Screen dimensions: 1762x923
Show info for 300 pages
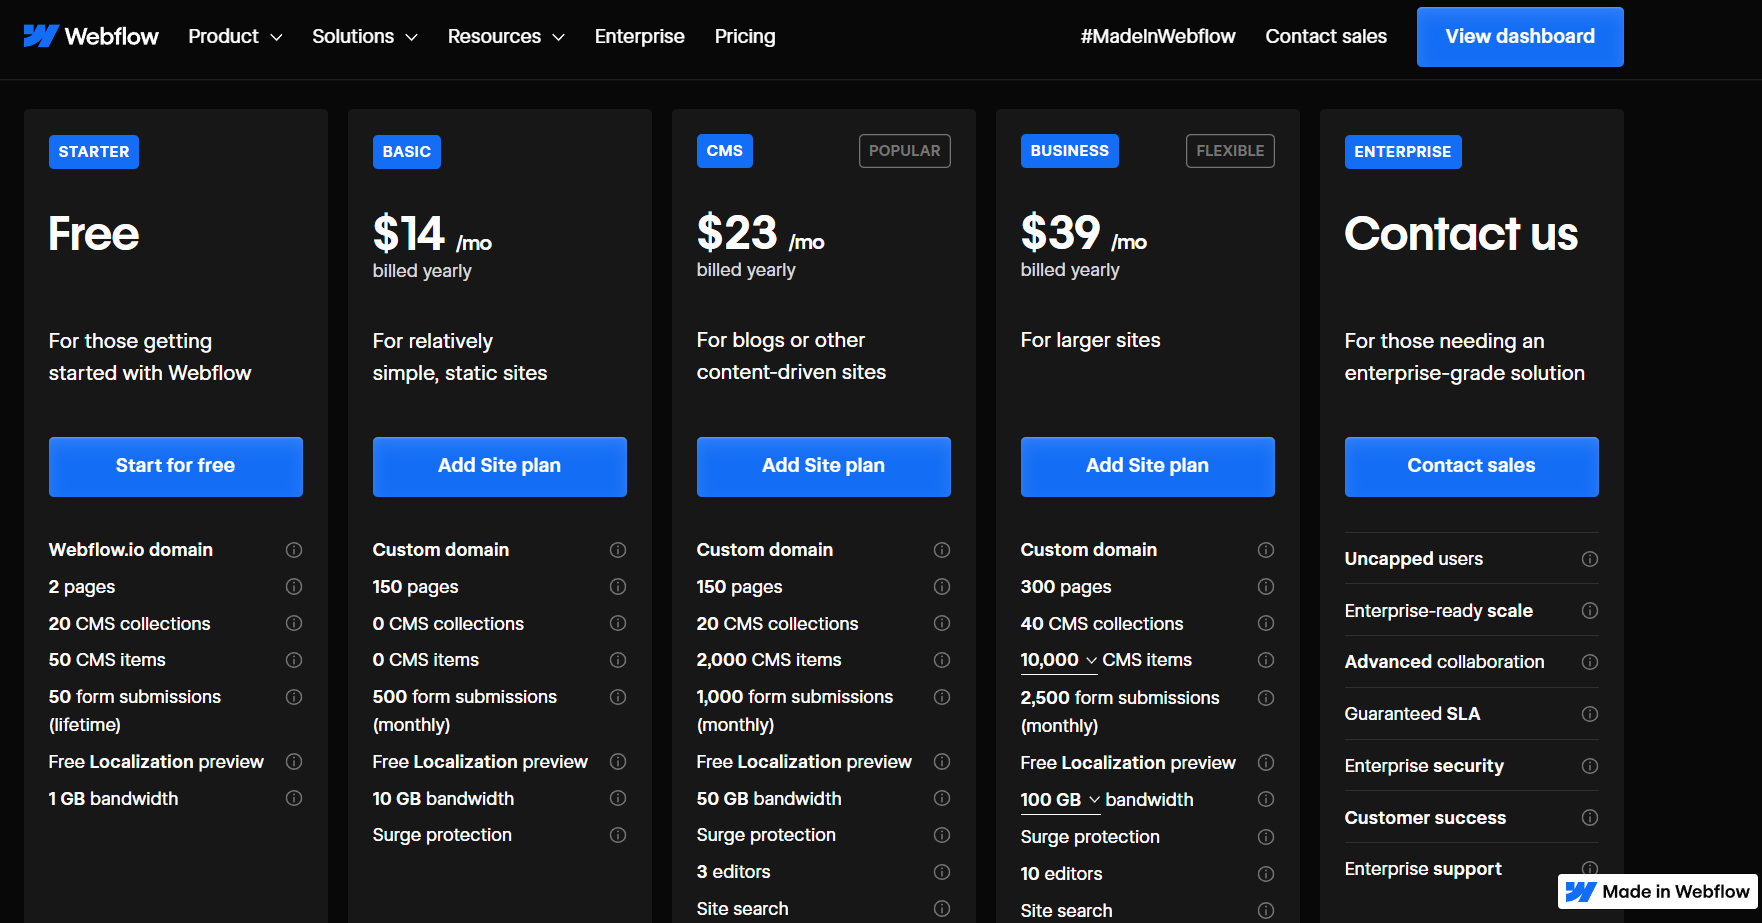click(x=1266, y=586)
